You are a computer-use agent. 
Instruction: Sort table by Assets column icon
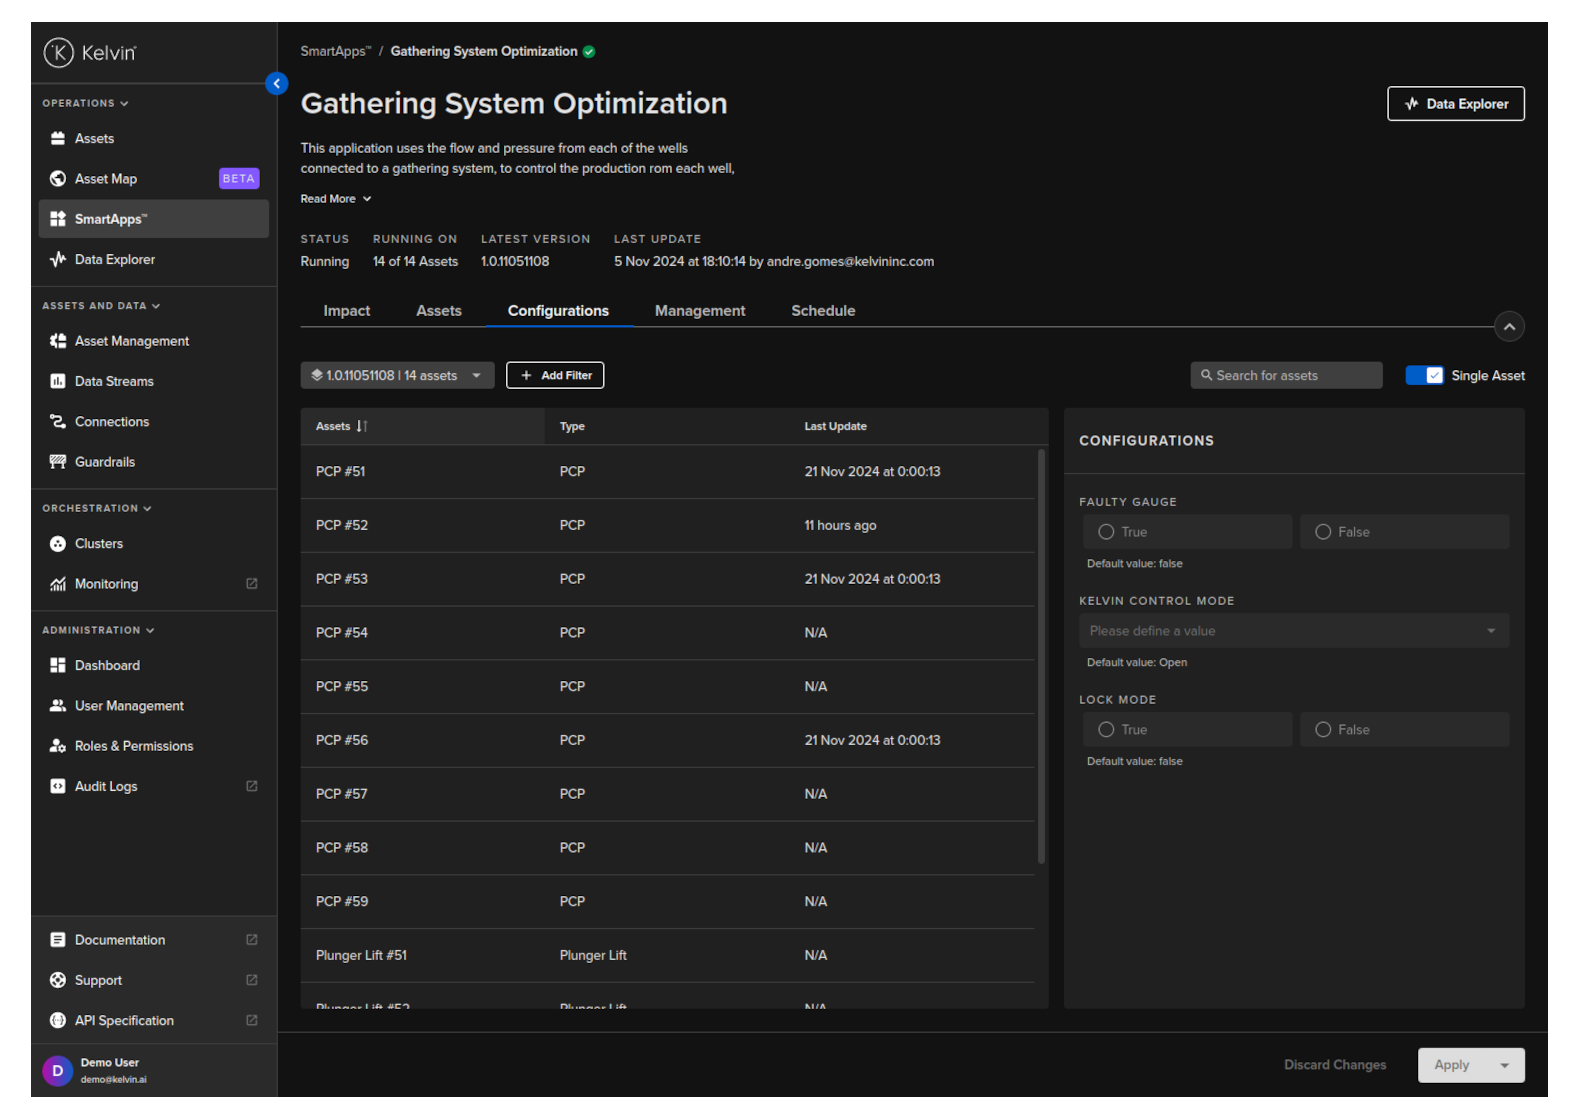[x=362, y=426]
